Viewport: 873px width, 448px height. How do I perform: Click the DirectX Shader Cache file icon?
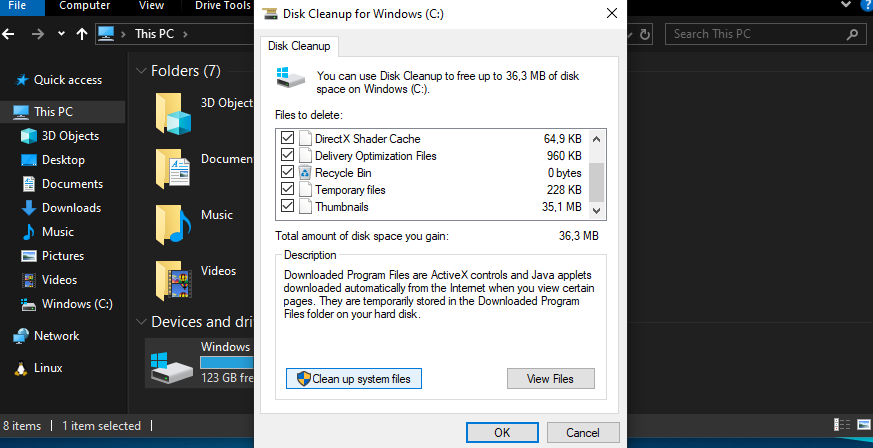click(x=305, y=138)
